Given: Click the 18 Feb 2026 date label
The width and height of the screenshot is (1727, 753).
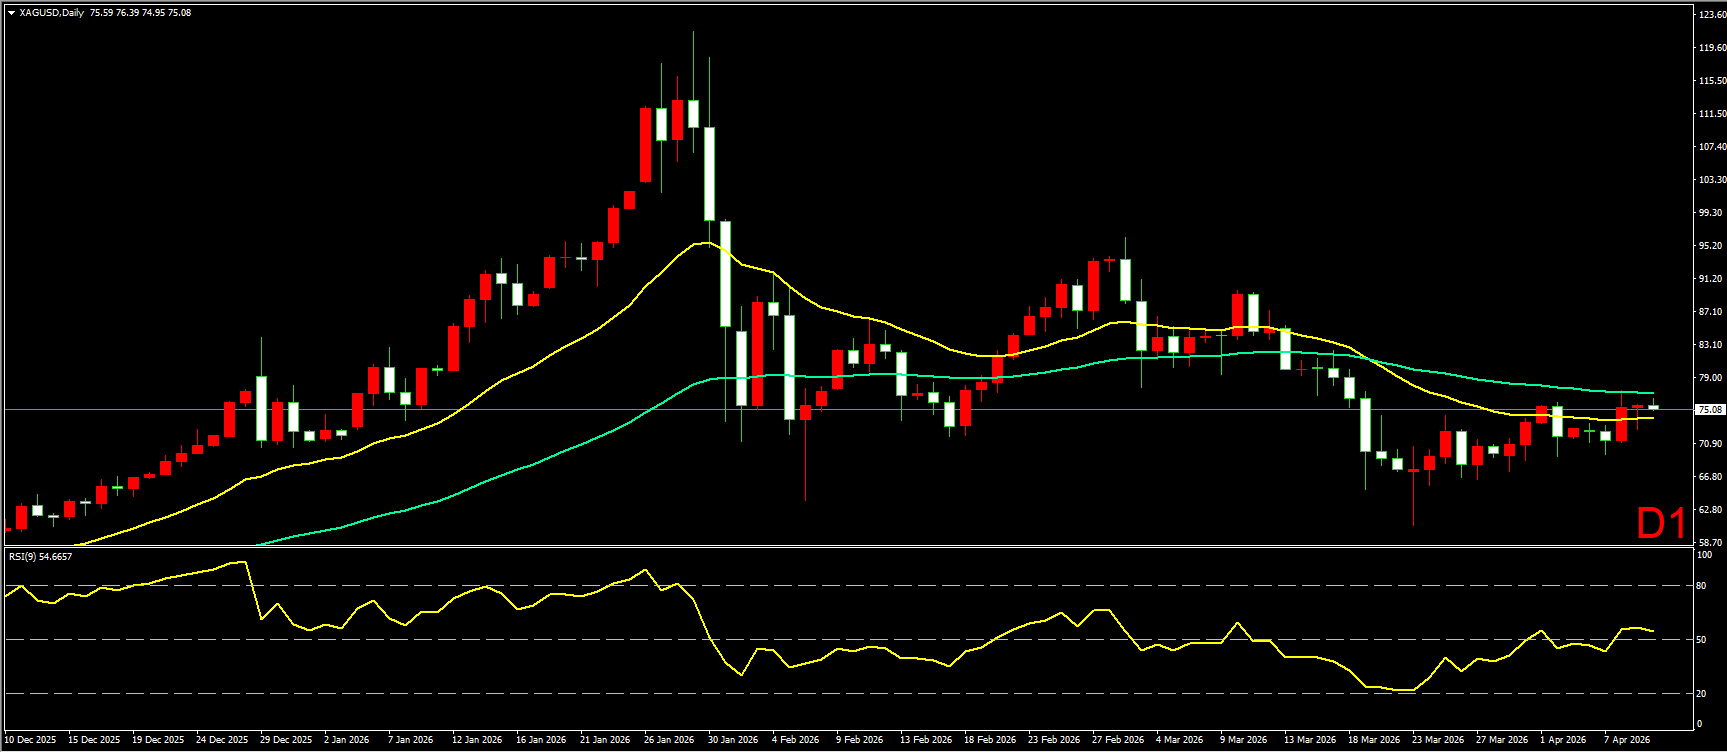Looking at the screenshot, I should tap(989, 740).
